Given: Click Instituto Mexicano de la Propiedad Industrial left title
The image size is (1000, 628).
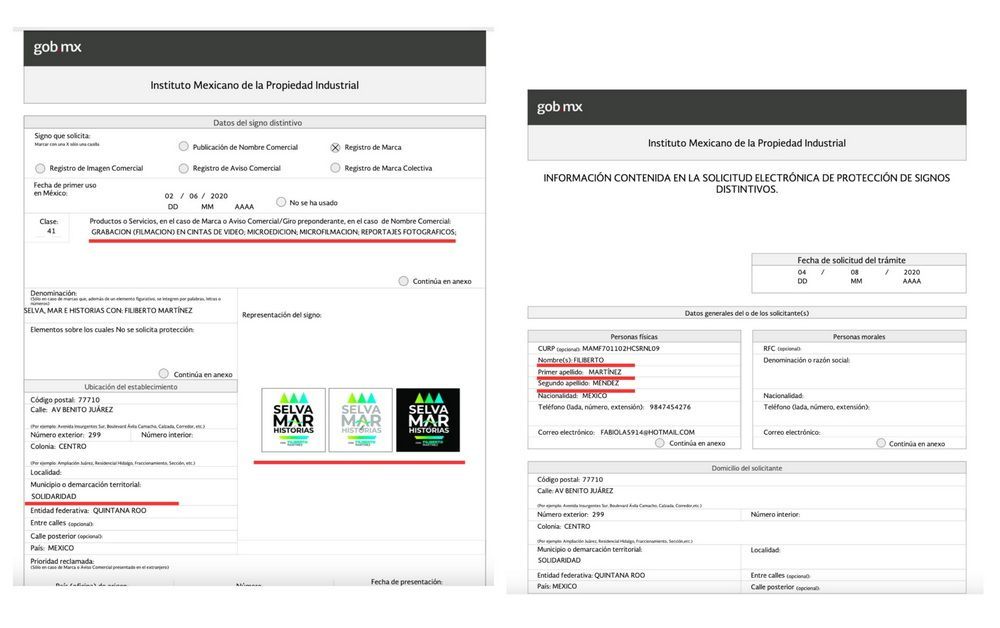Looking at the screenshot, I should tap(254, 85).
